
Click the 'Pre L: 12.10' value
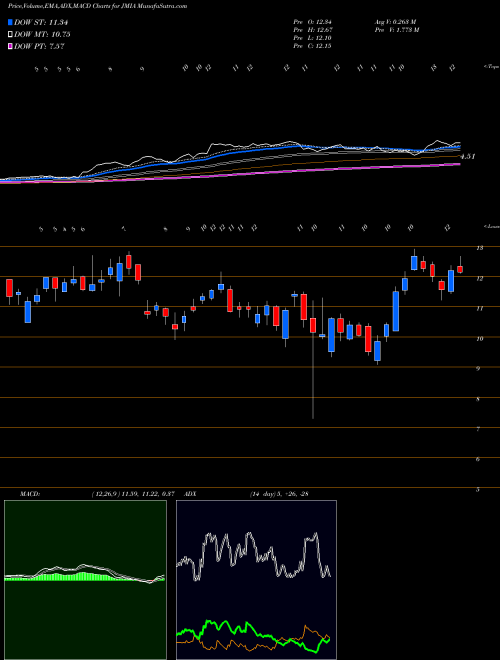(313, 38)
